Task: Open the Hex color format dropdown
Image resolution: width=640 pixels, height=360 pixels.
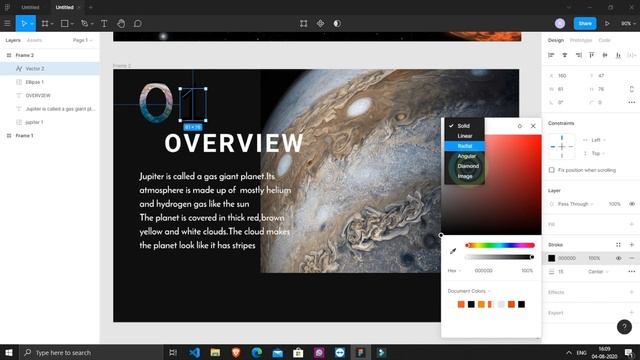Action: coord(454,271)
